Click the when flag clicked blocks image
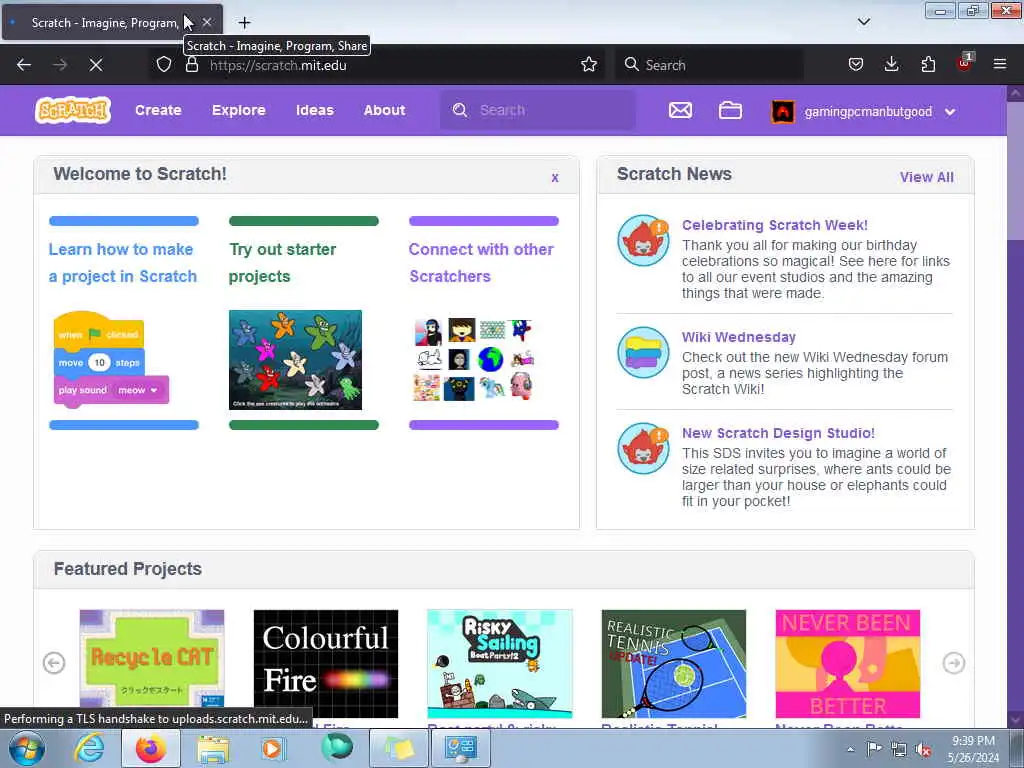Screen dimensions: 1024x768 (111, 359)
